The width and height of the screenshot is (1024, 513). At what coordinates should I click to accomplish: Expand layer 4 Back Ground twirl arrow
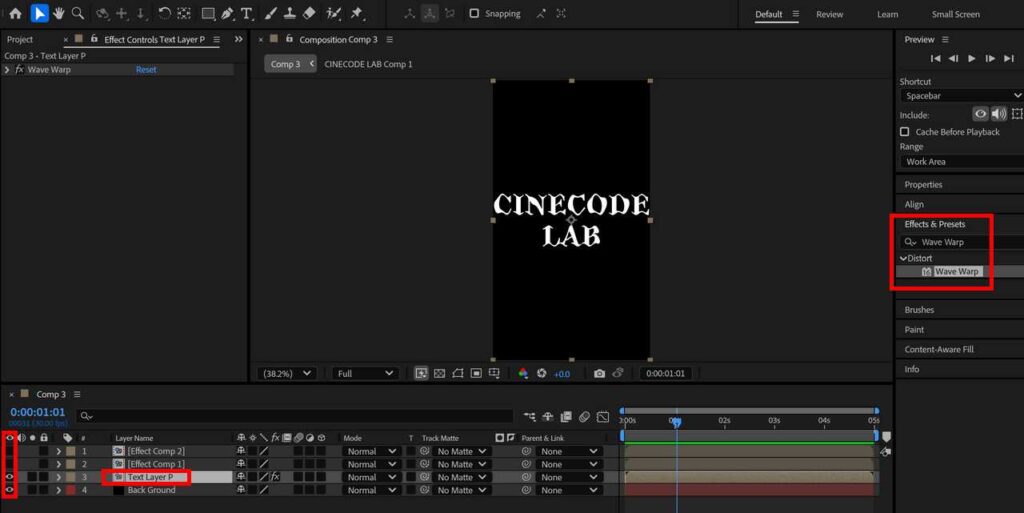click(x=58, y=490)
